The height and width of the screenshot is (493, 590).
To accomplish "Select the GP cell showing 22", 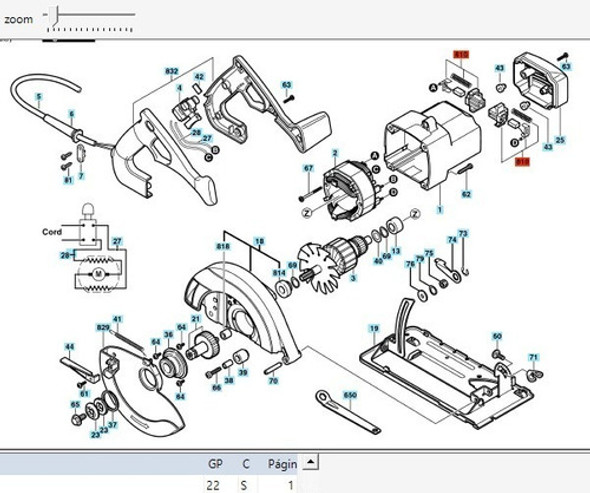I will click(x=213, y=485).
